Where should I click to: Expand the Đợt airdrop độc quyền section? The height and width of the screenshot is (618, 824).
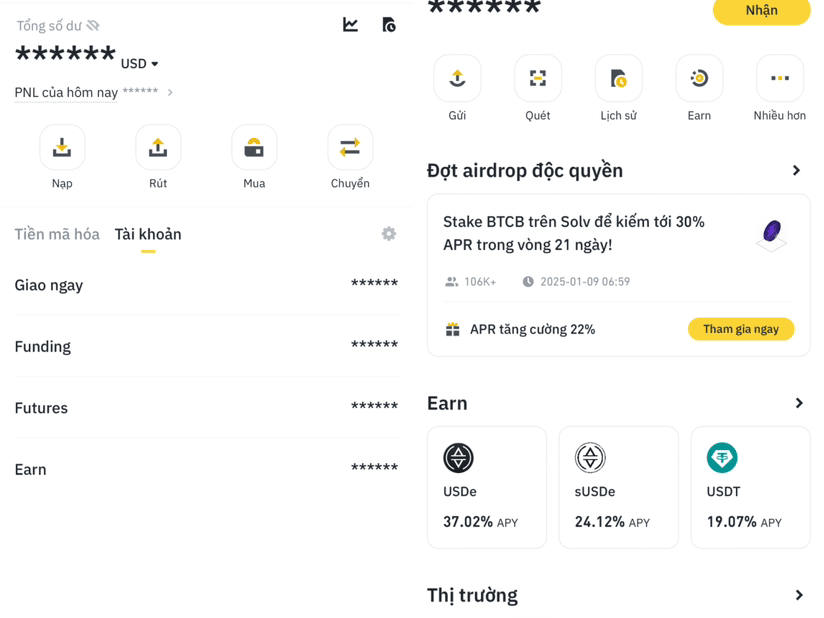[x=796, y=171]
